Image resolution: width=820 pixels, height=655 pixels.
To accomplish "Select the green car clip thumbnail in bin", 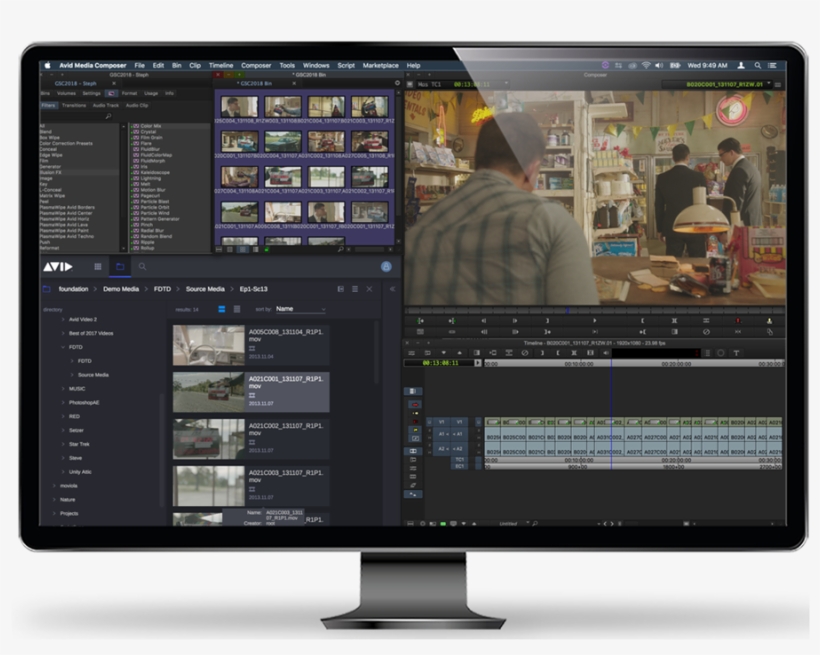I will (283, 142).
